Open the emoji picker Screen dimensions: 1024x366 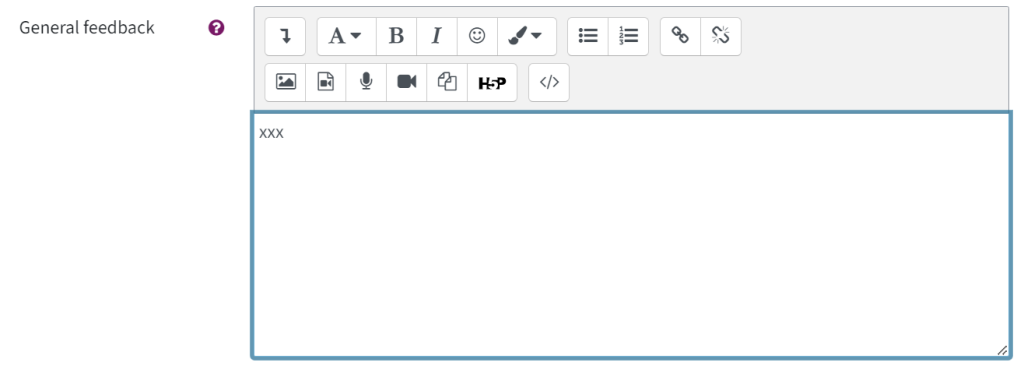pos(477,37)
